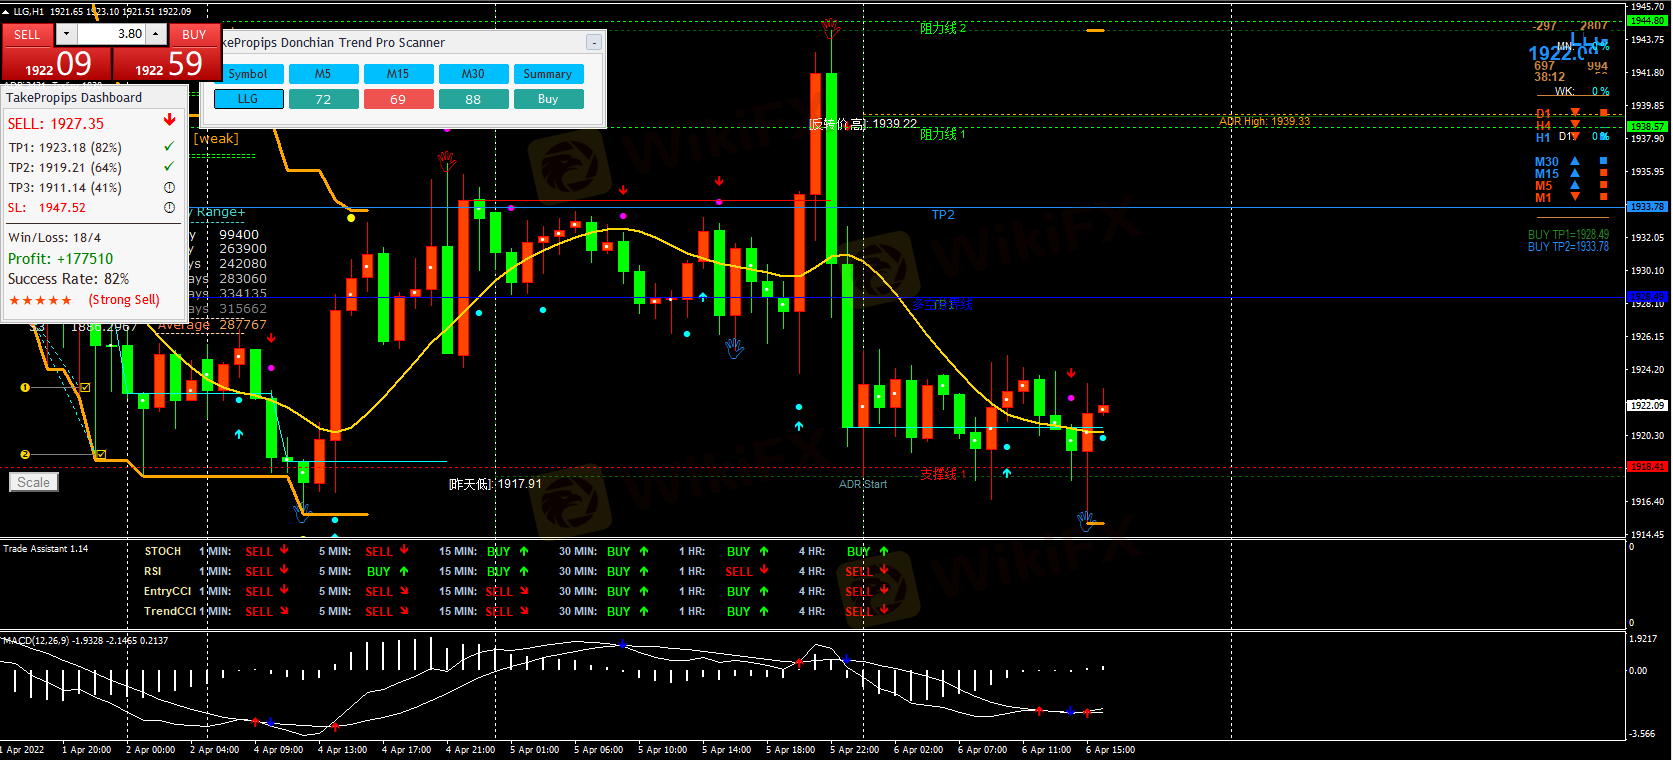
Task: Increase lot size with the up arrow
Action: click(156, 34)
